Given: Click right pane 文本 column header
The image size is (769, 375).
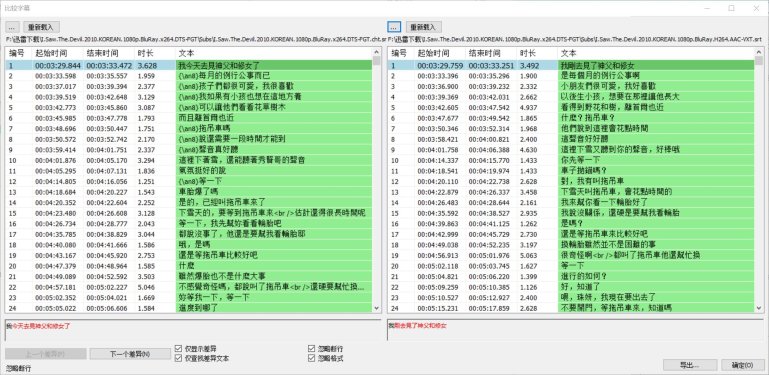Looking at the screenshot, I should (x=656, y=53).
